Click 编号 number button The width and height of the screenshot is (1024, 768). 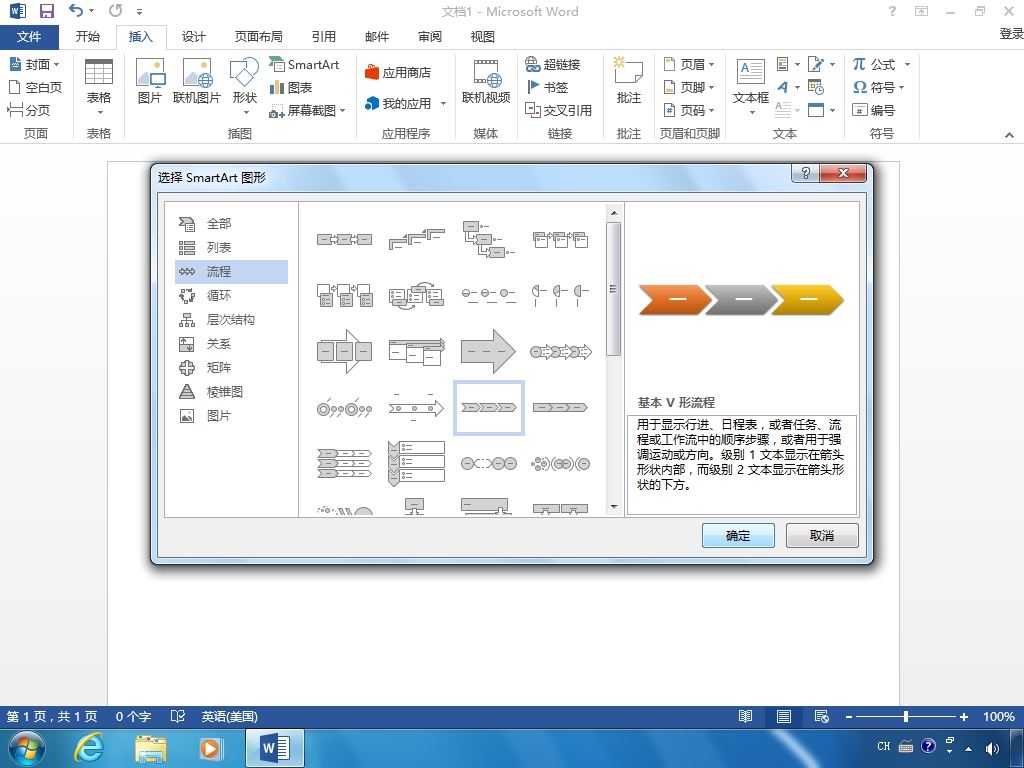coord(874,110)
